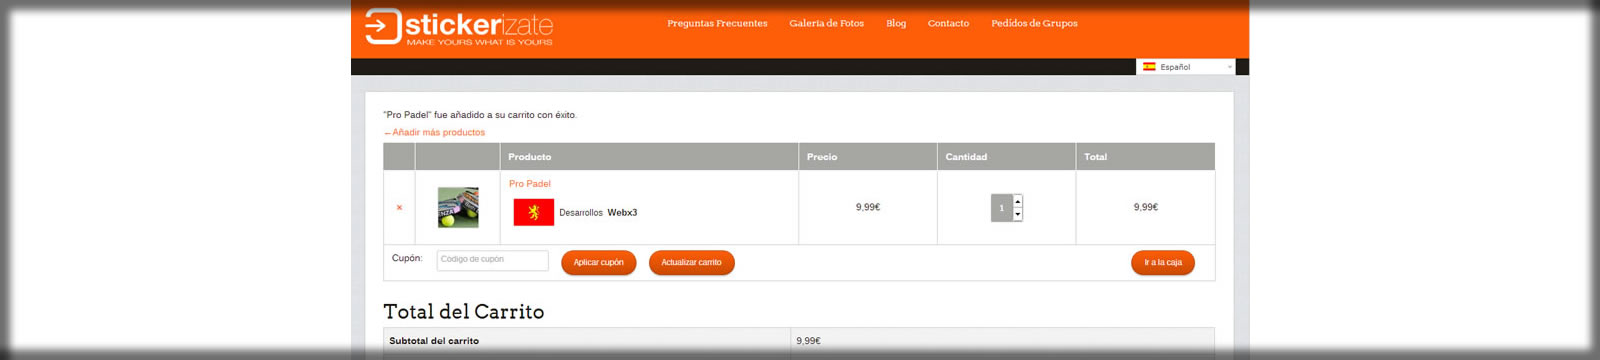Click the Spanish flag icon
The width and height of the screenshot is (1600, 360).
(1149, 67)
